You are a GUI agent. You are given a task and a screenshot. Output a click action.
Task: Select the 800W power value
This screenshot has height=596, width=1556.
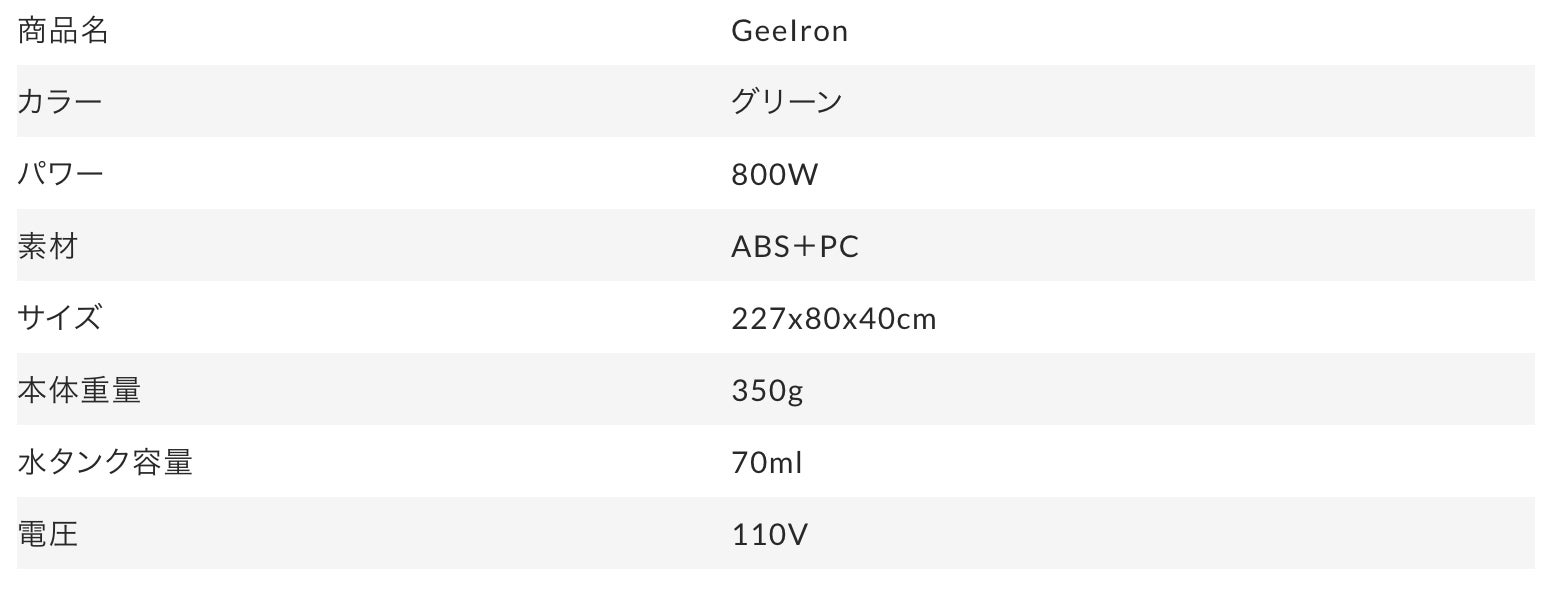[774, 175]
